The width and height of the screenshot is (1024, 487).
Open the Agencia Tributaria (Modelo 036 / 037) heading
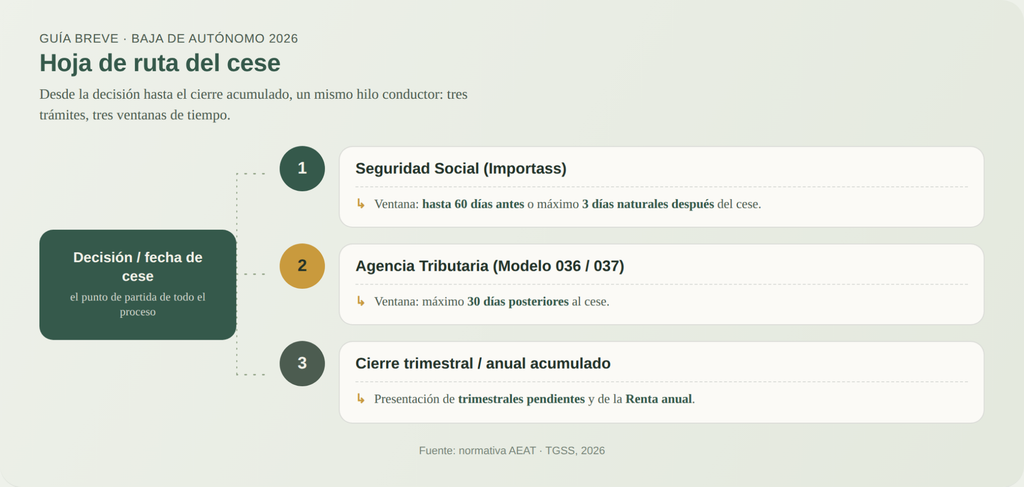pos(490,266)
